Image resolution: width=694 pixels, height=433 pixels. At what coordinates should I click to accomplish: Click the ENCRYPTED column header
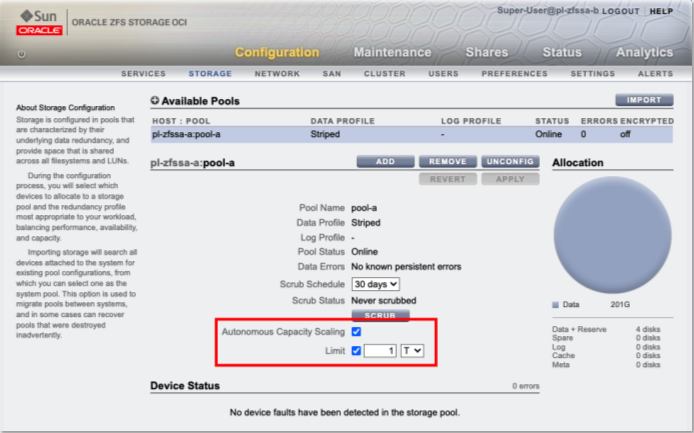pyautogui.click(x=647, y=121)
